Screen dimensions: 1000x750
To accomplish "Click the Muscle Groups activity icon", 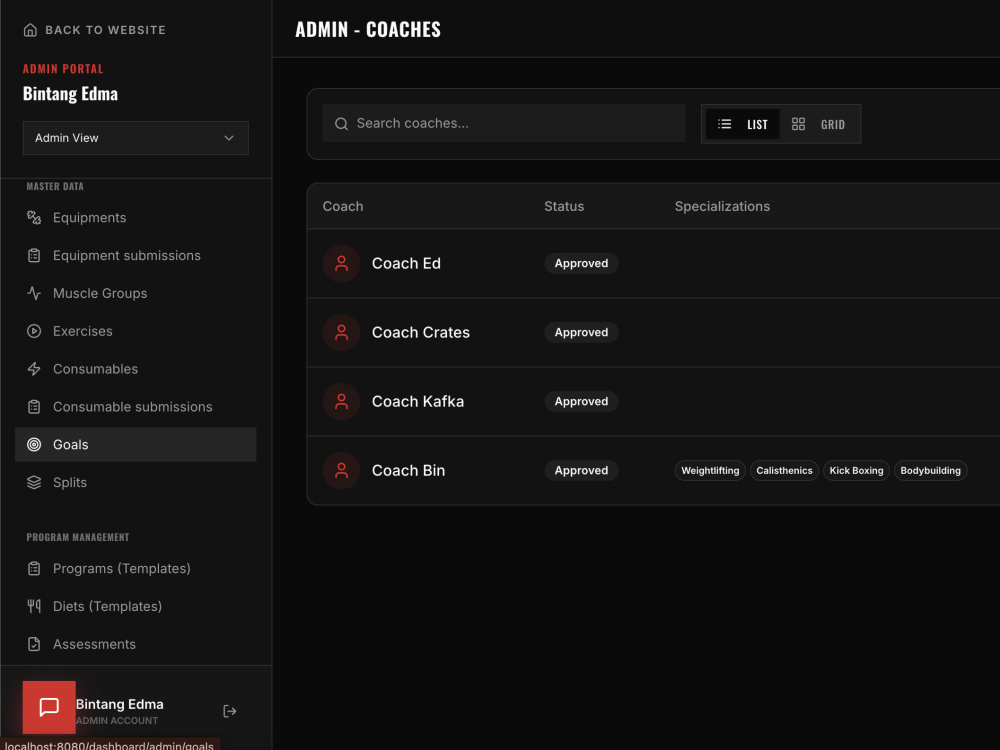I will coord(34,293).
